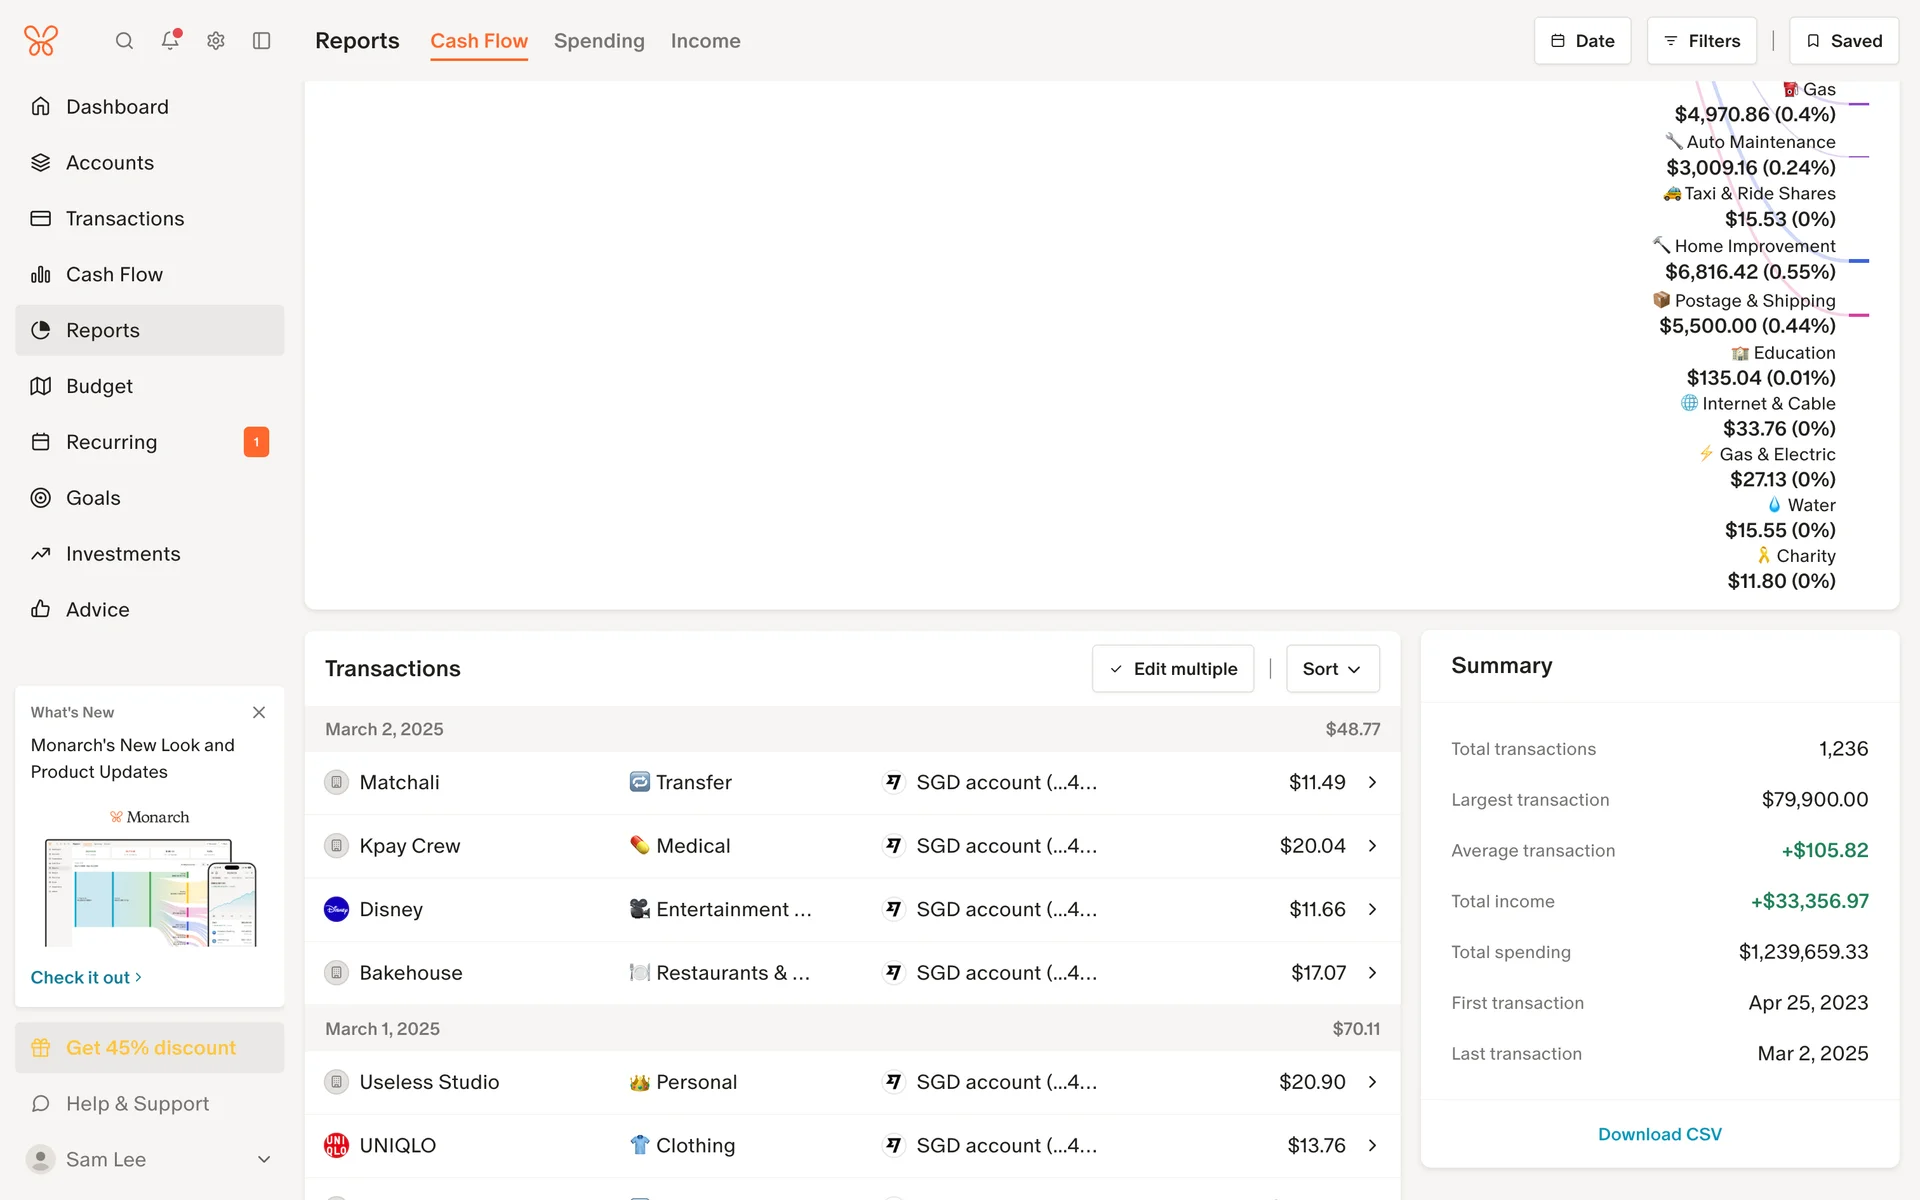The height and width of the screenshot is (1200, 1920).
Task: Expand the Sam Lee account menu
Action: [x=264, y=1159]
